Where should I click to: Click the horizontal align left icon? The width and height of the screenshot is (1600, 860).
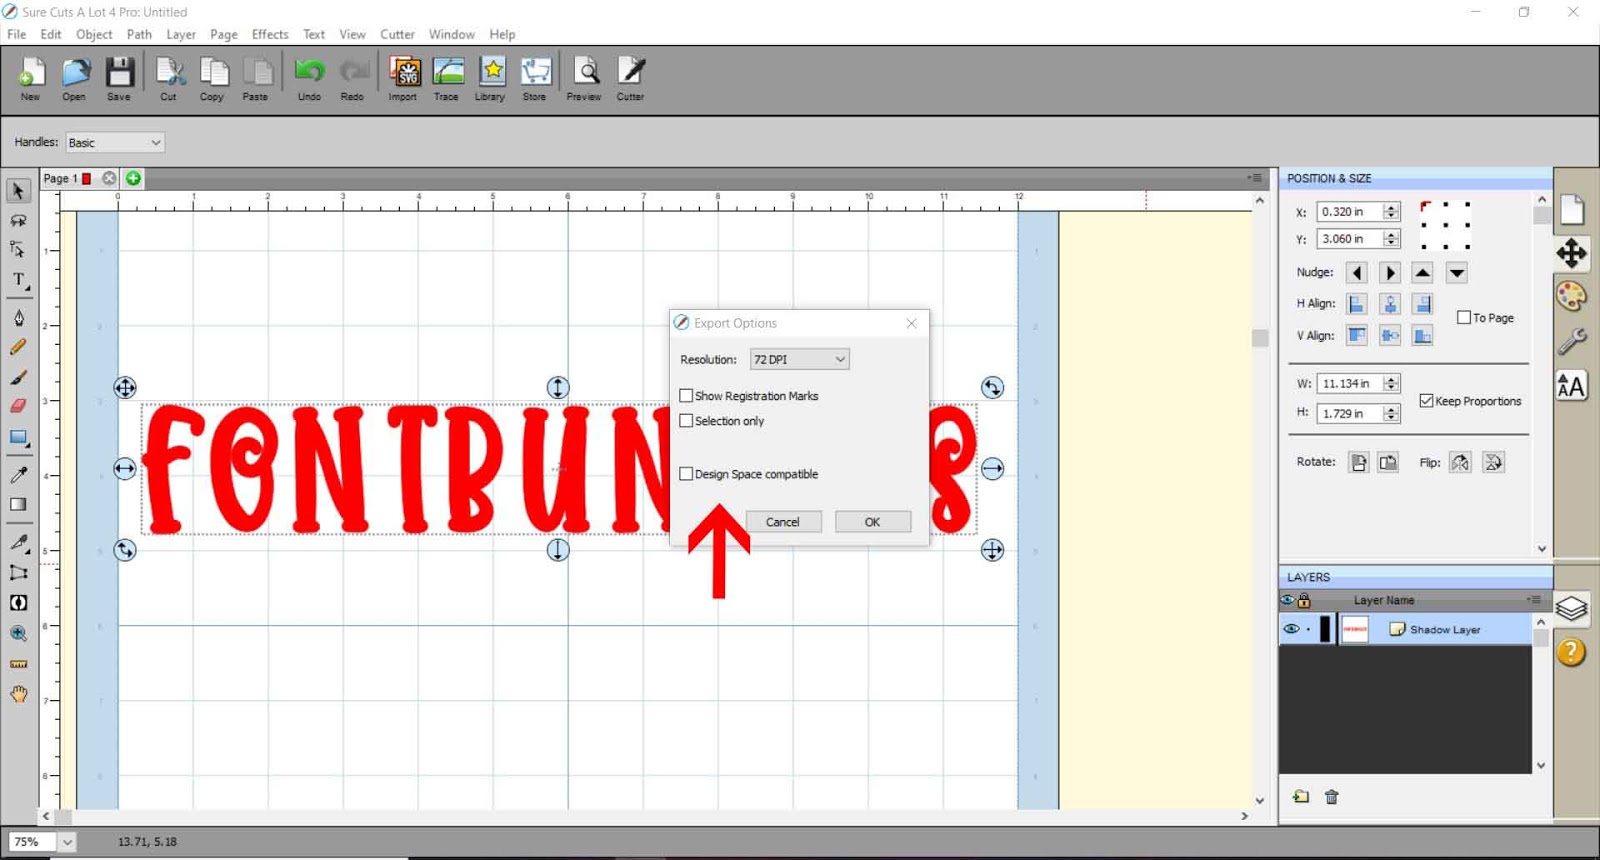coord(1357,304)
